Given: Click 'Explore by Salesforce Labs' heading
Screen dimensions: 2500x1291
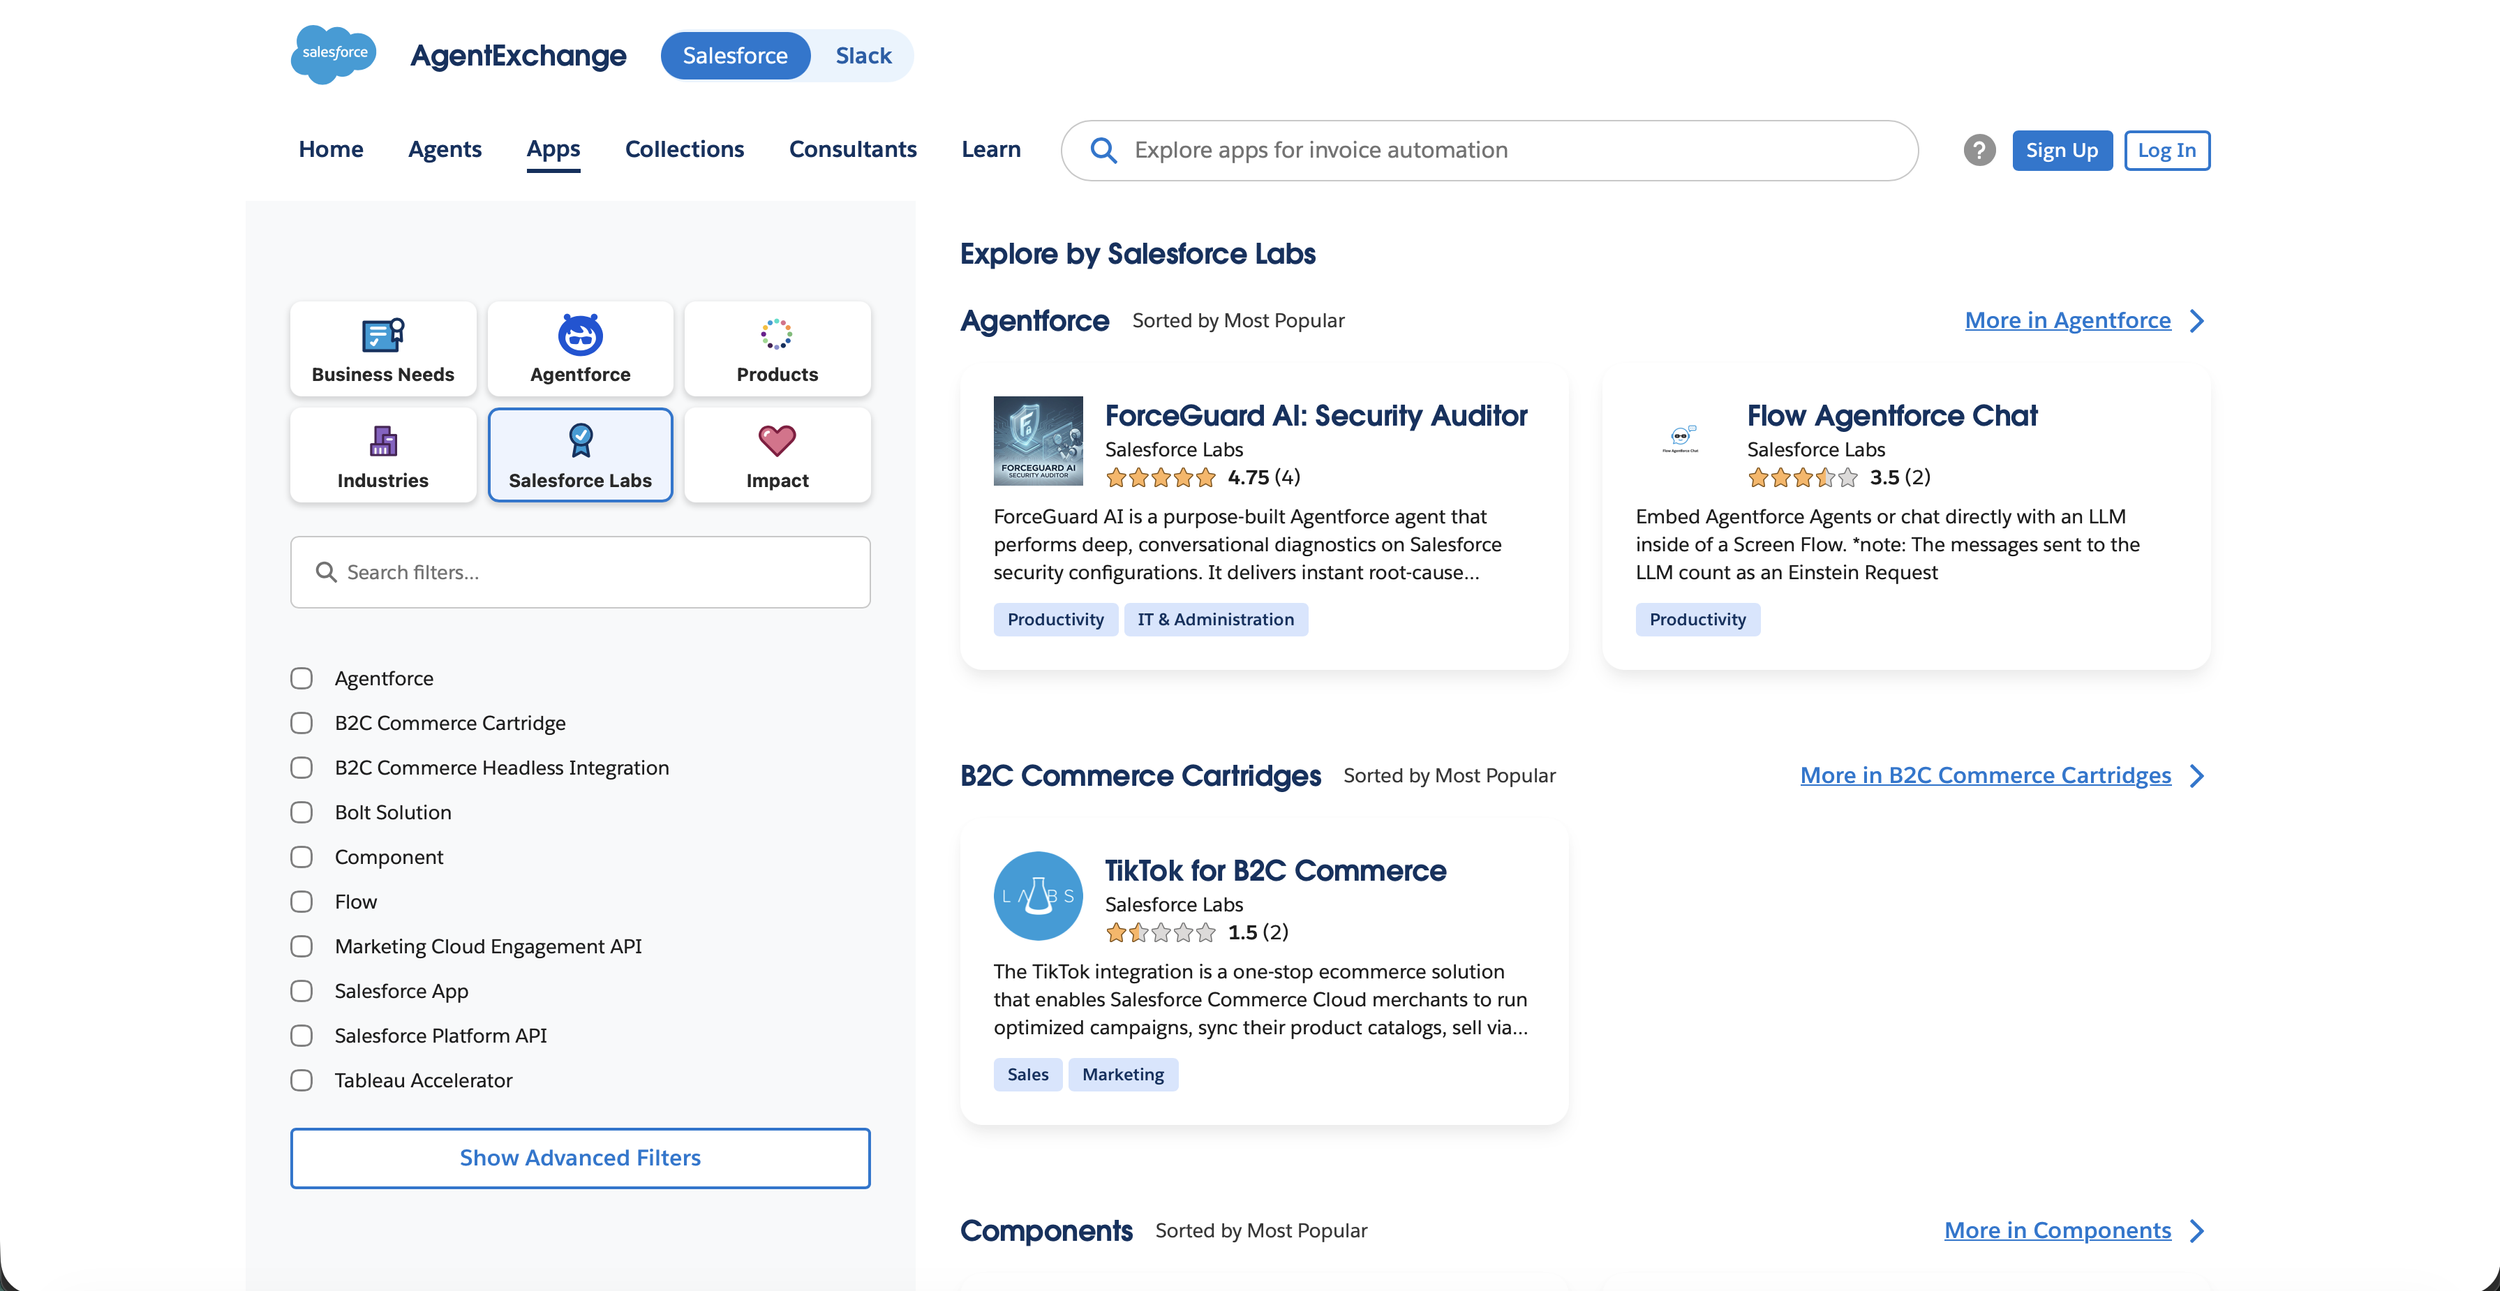Looking at the screenshot, I should pyautogui.click(x=1137, y=254).
